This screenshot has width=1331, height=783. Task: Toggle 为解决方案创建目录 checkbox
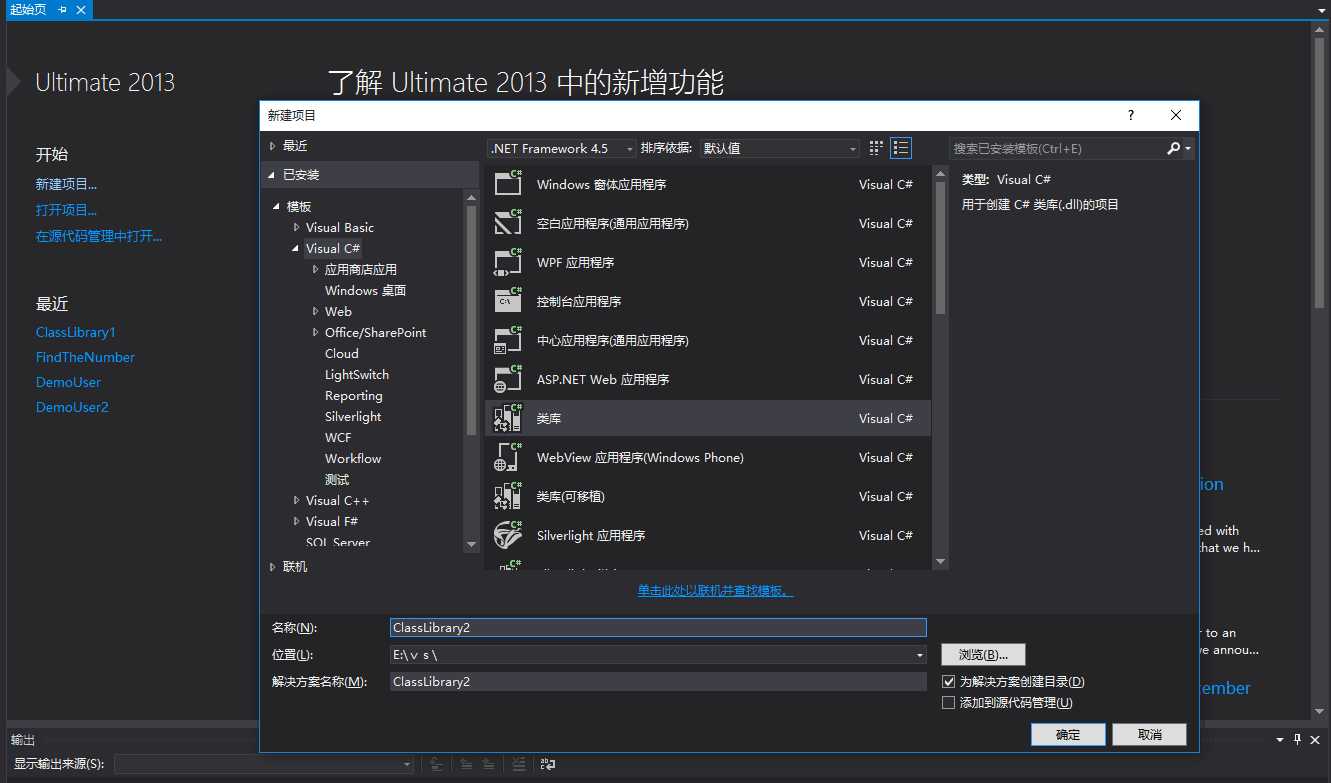point(949,681)
